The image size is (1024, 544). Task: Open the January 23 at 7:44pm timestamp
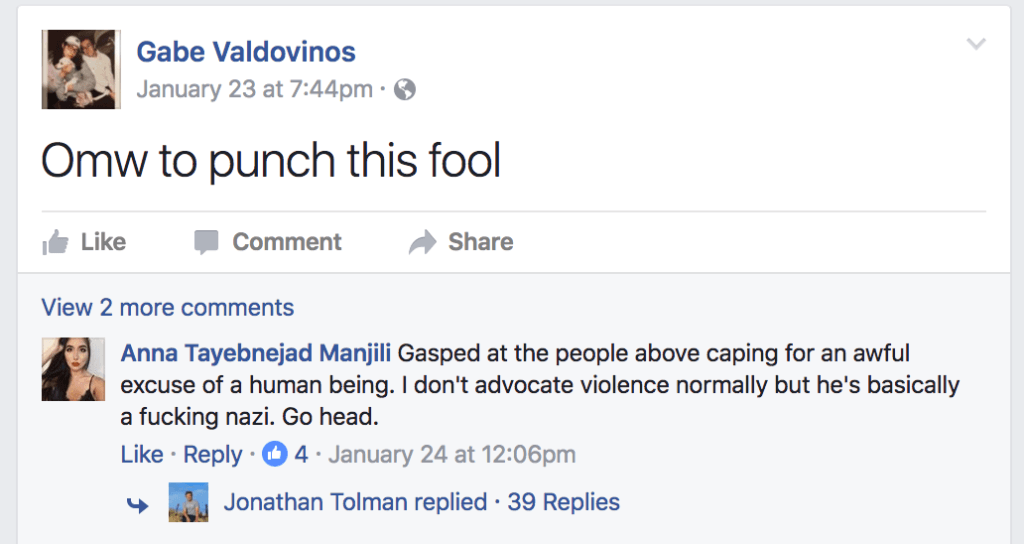[255, 89]
